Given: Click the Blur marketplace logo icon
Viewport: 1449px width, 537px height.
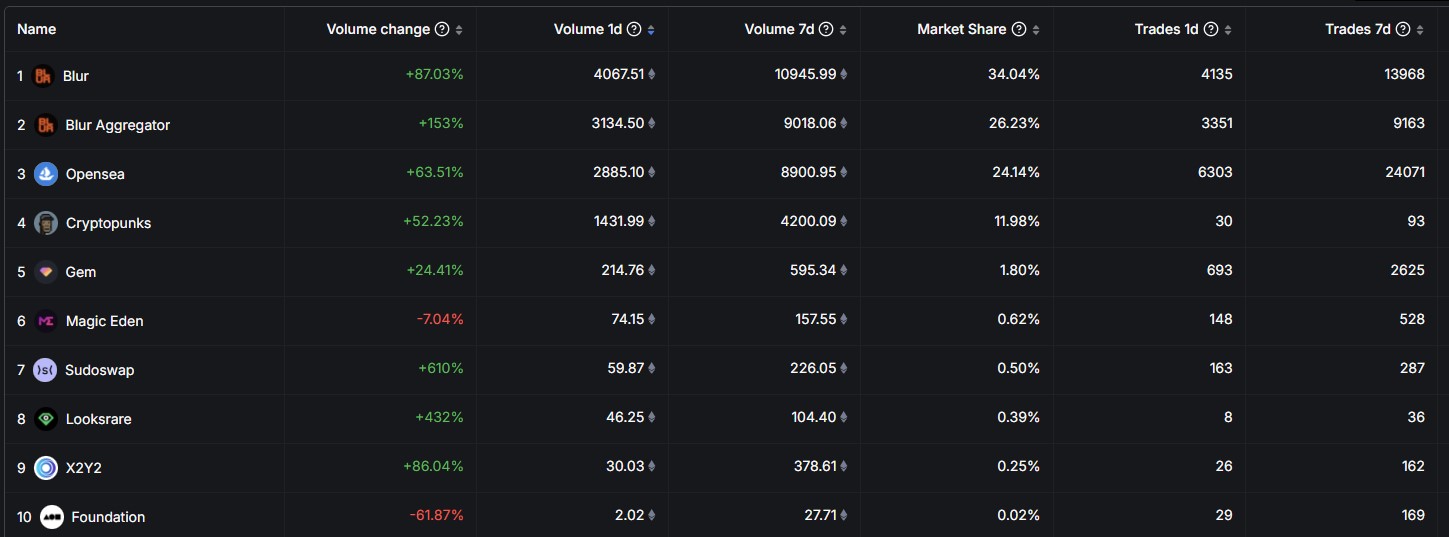Looking at the screenshot, I should pyautogui.click(x=43, y=76).
